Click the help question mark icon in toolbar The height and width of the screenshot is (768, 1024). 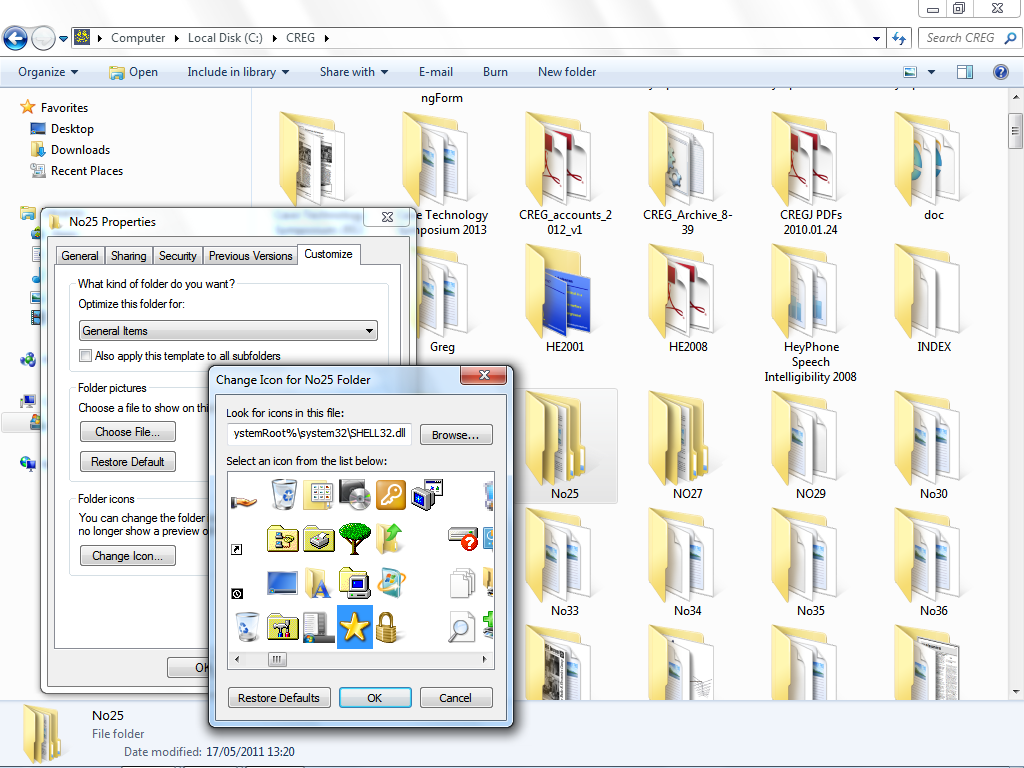[1000, 72]
